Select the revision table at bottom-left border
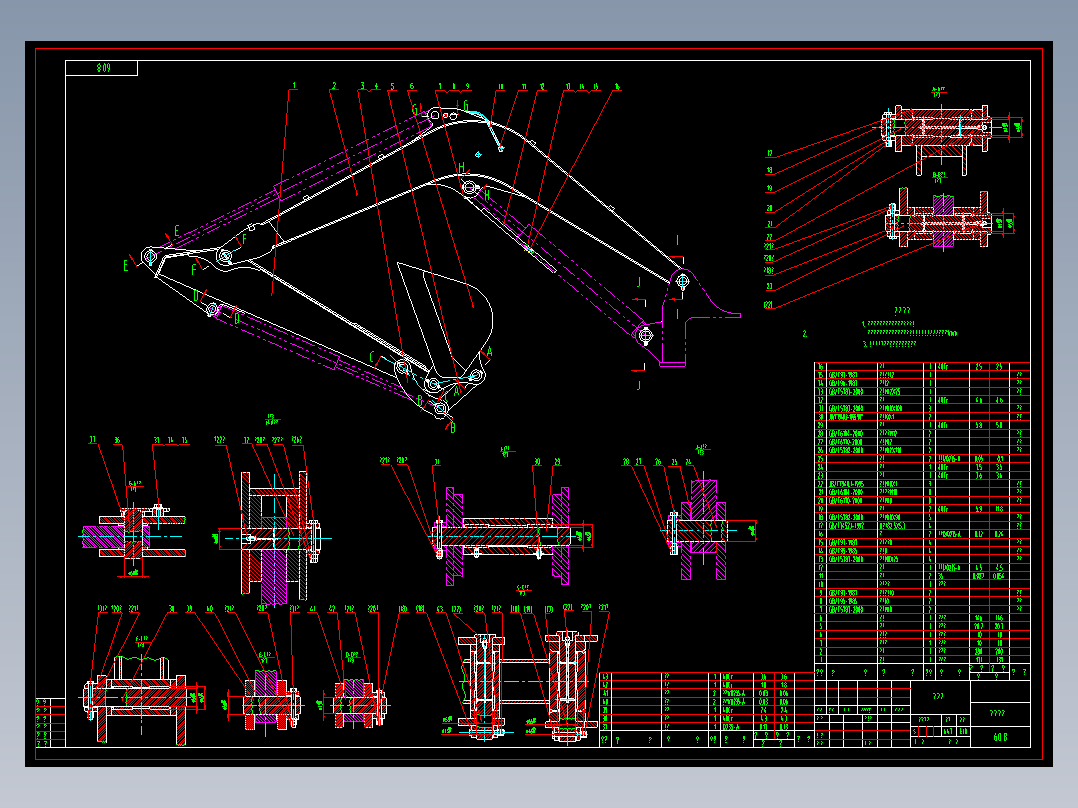Screen dimensions: 1078x808 (x=50, y=722)
